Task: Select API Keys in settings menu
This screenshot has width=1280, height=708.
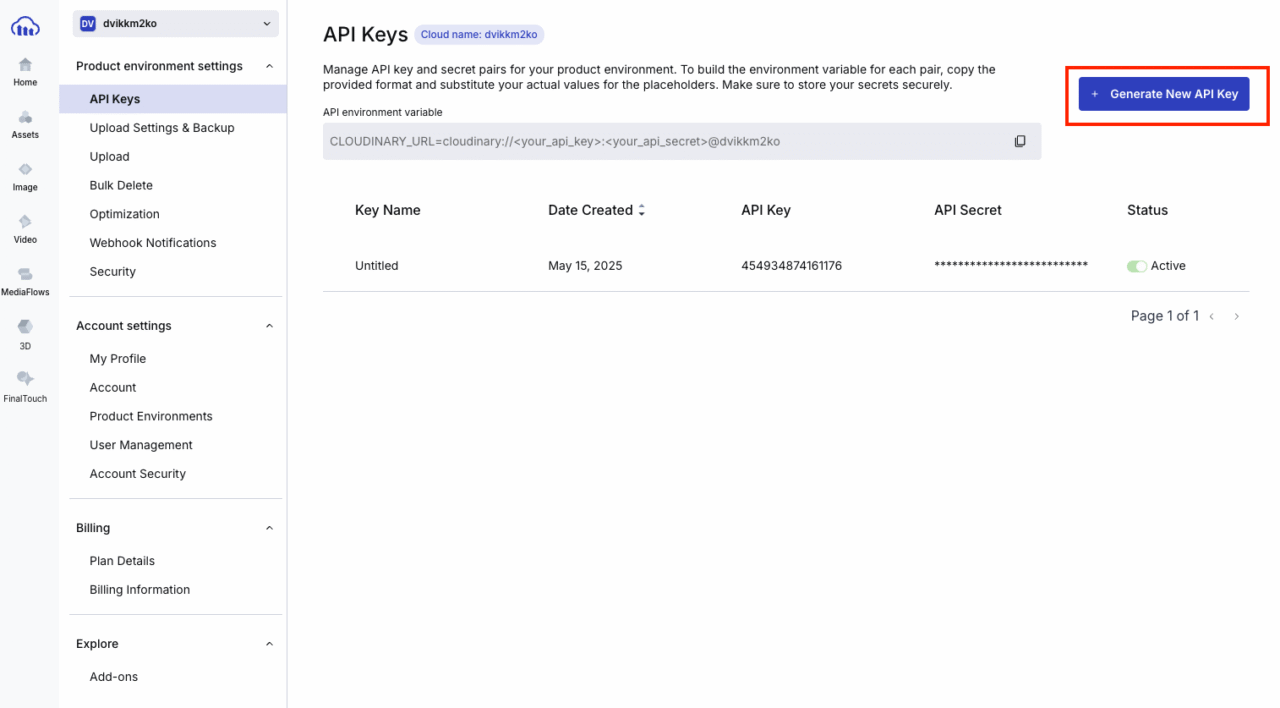Action: (173, 99)
